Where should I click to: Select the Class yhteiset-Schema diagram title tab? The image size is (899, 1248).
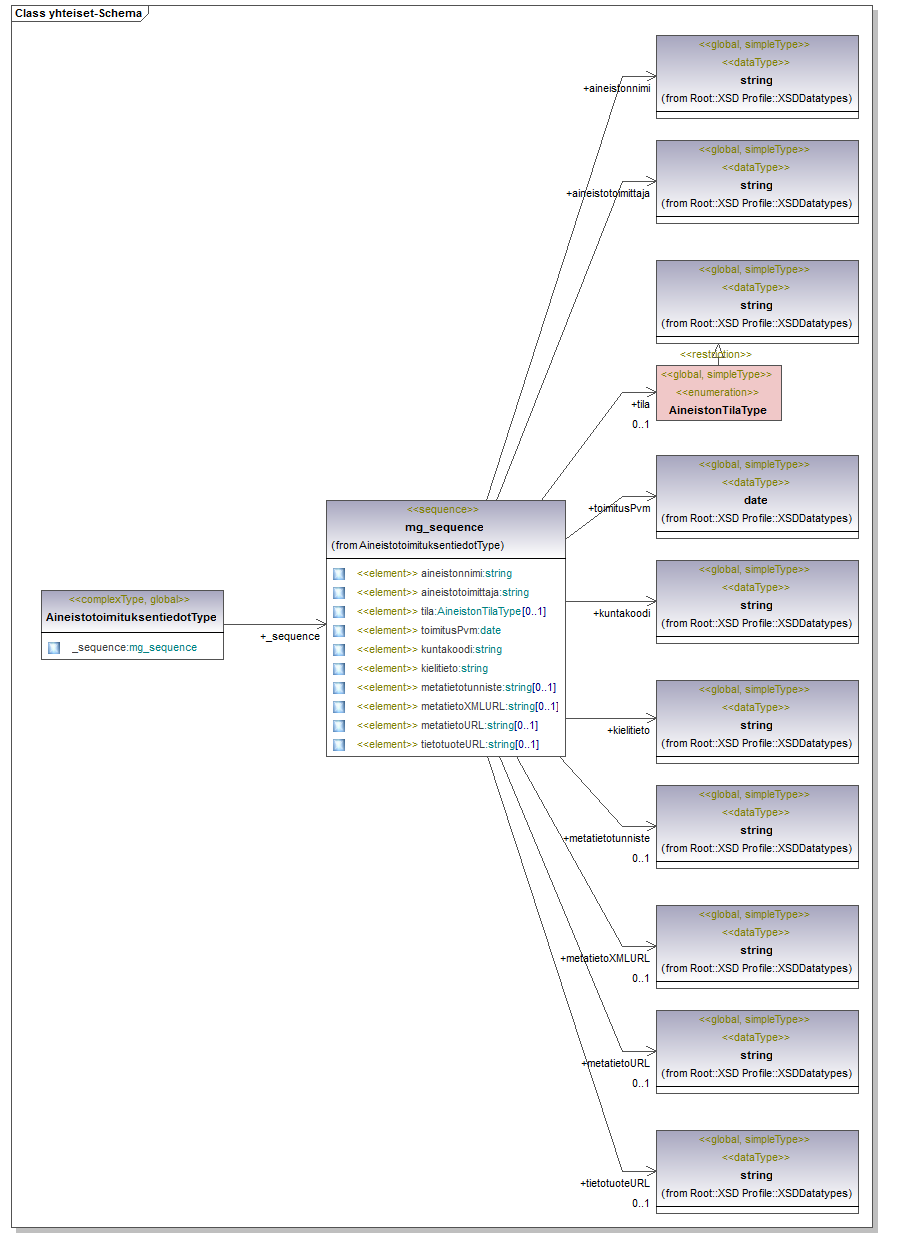[78, 14]
